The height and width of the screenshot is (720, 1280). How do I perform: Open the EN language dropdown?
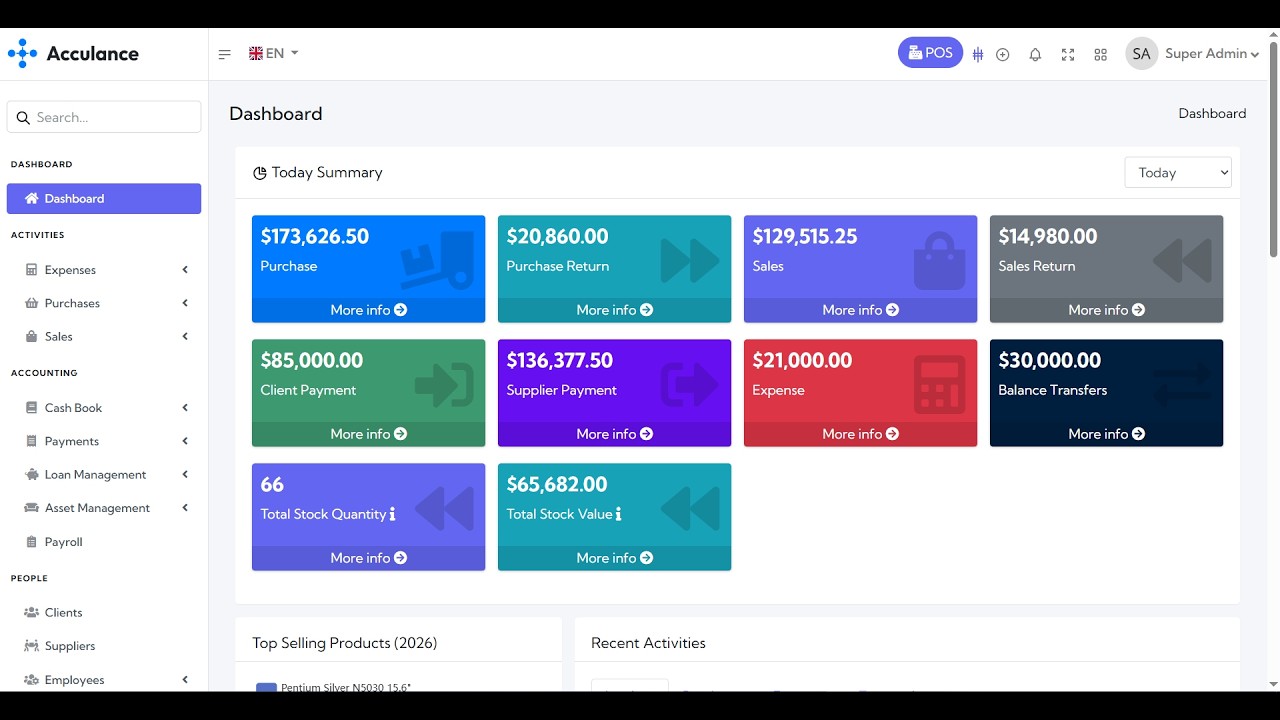pyautogui.click(x=274, y=54)
